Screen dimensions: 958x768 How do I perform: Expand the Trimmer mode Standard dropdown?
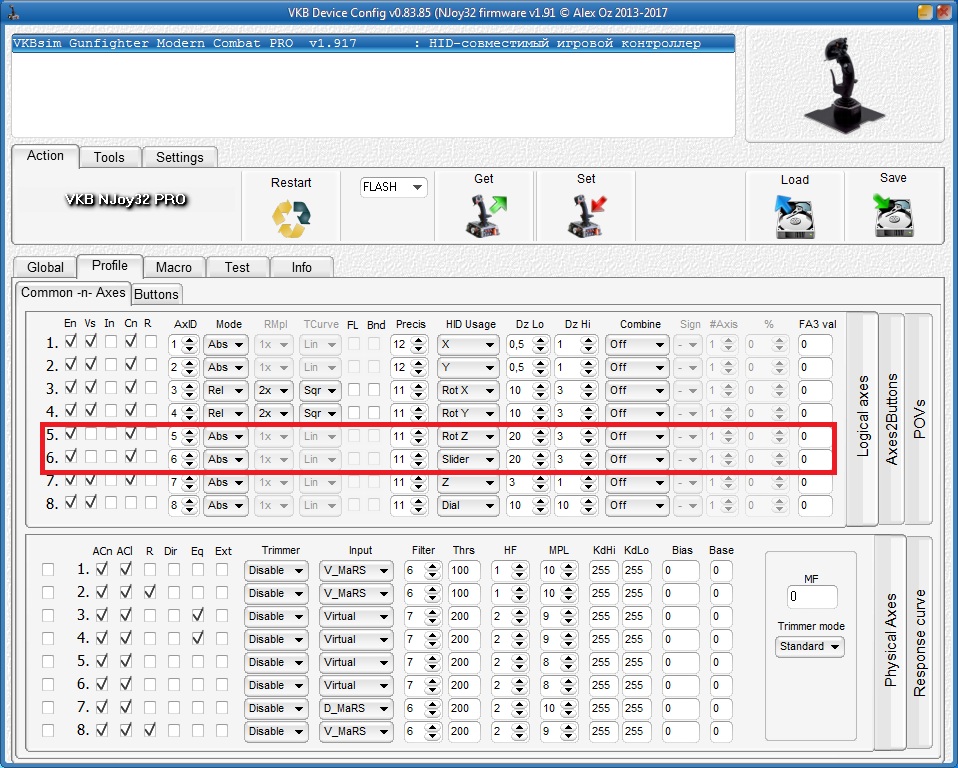click(x=809, y=647)
